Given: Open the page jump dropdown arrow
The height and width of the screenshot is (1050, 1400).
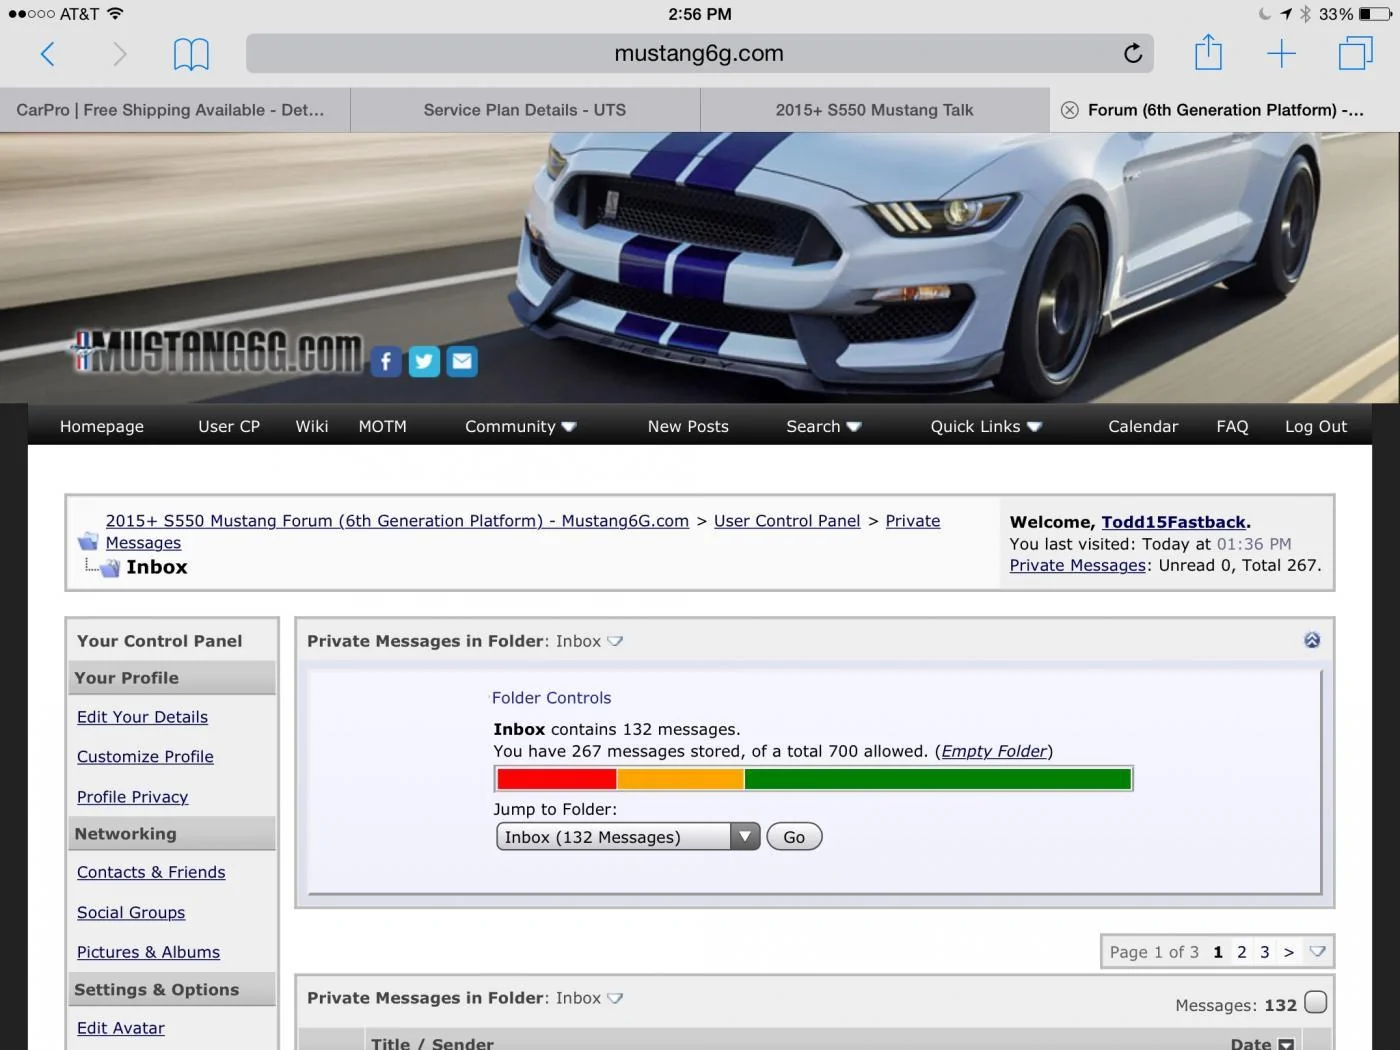Looking at the screenshot, I should click(x=1317, y=952).
